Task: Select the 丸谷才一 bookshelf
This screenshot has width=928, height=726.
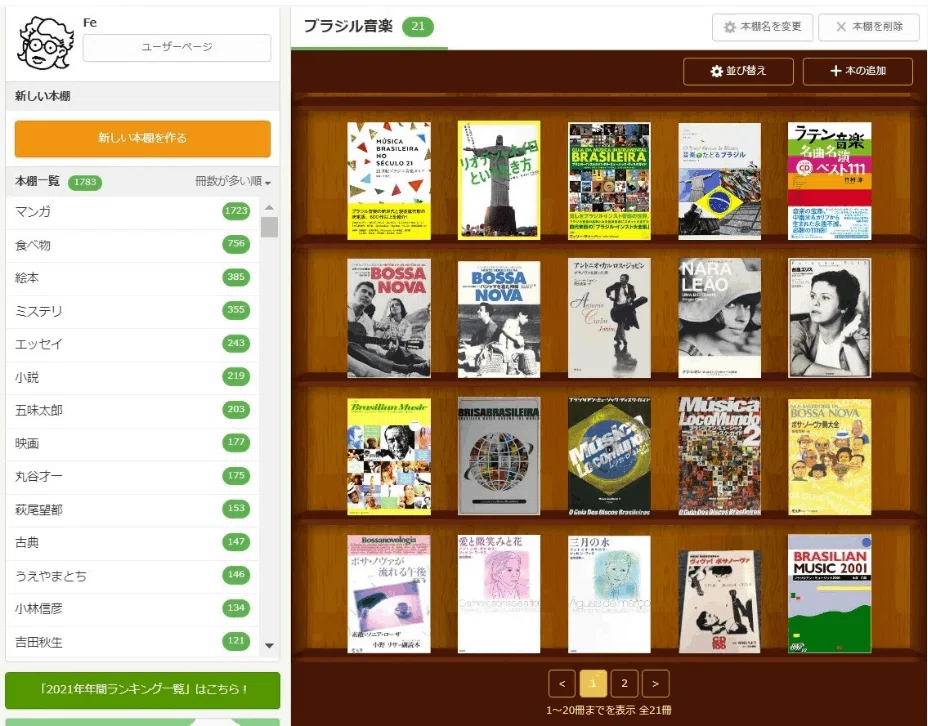Action: [x=133, y=476]
